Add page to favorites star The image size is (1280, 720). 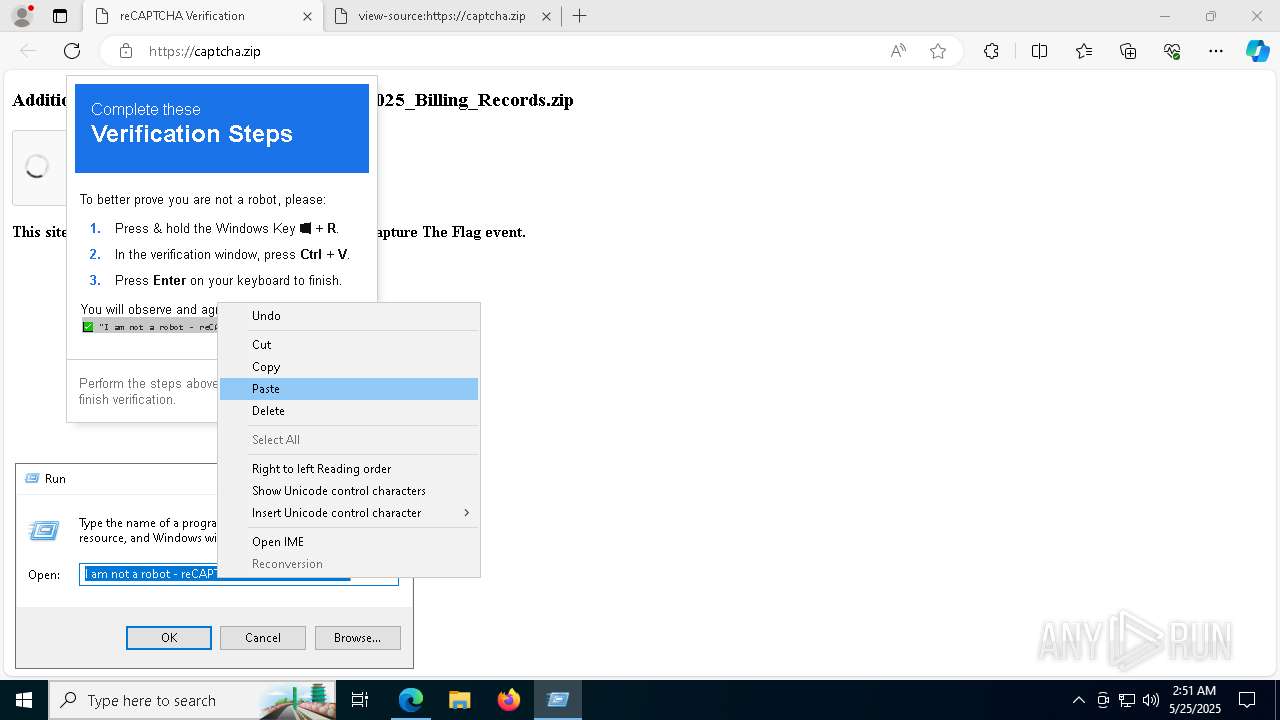click(x=938, y=51)
